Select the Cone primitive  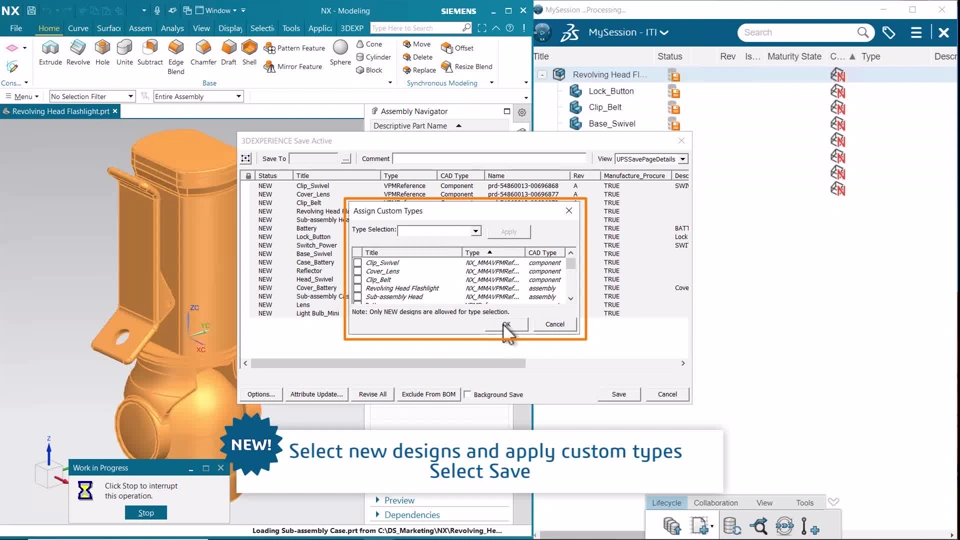coord(369,44)
